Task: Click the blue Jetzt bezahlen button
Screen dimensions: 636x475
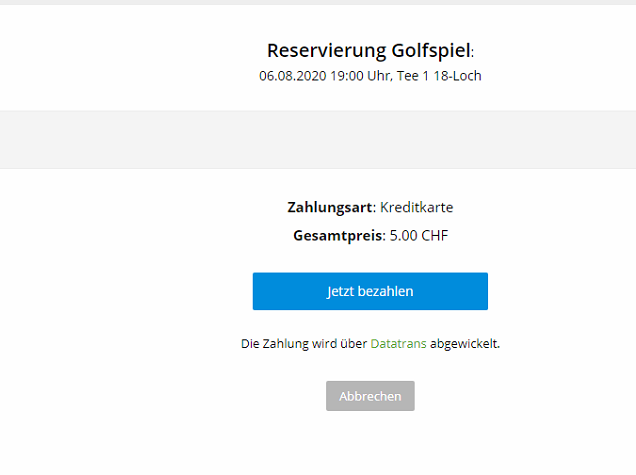Action: (370, 291)
